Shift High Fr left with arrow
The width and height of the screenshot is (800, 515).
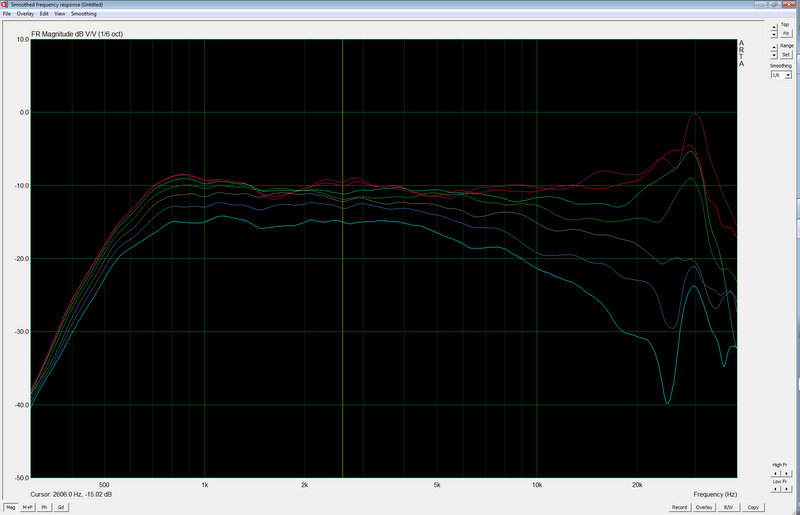point(776,473)
